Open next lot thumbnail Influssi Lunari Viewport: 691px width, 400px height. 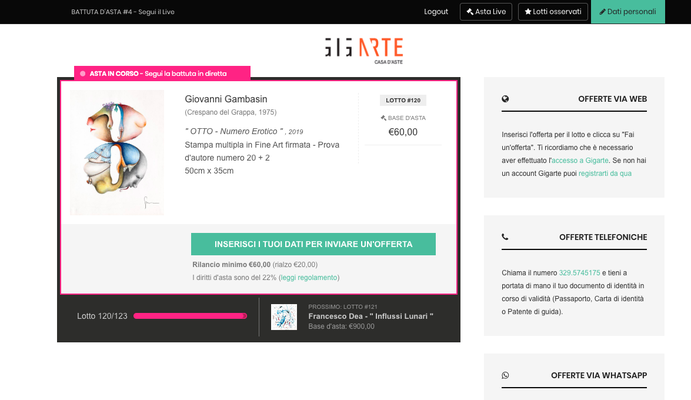[284, 317]
